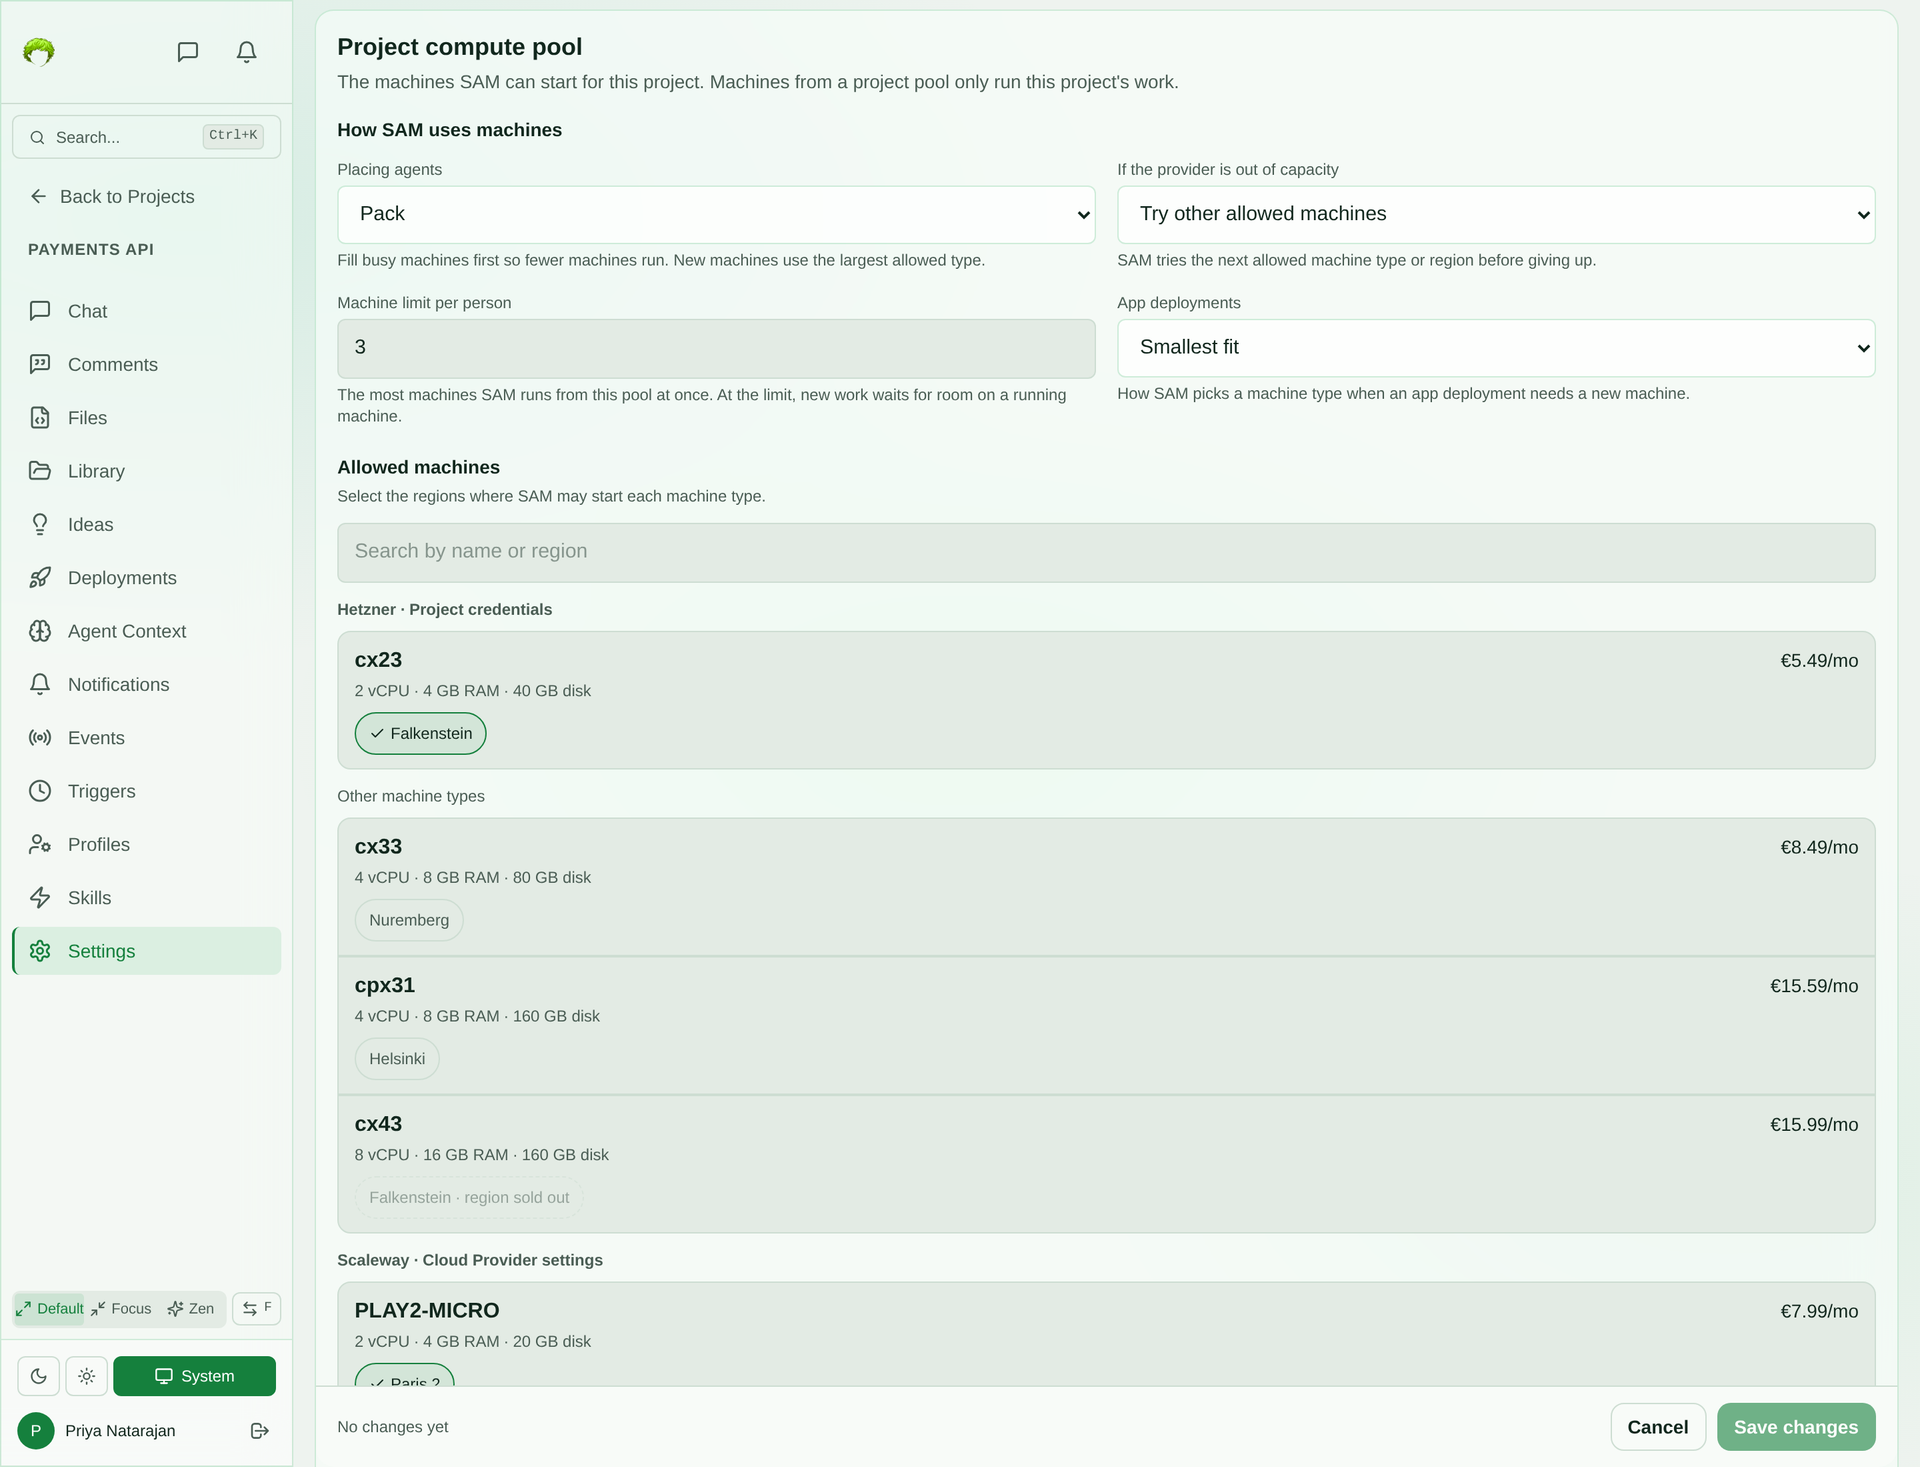Click the Chat sidebar icon
This screenshot has width=1920, height=1467.
[x=40, y=311]
